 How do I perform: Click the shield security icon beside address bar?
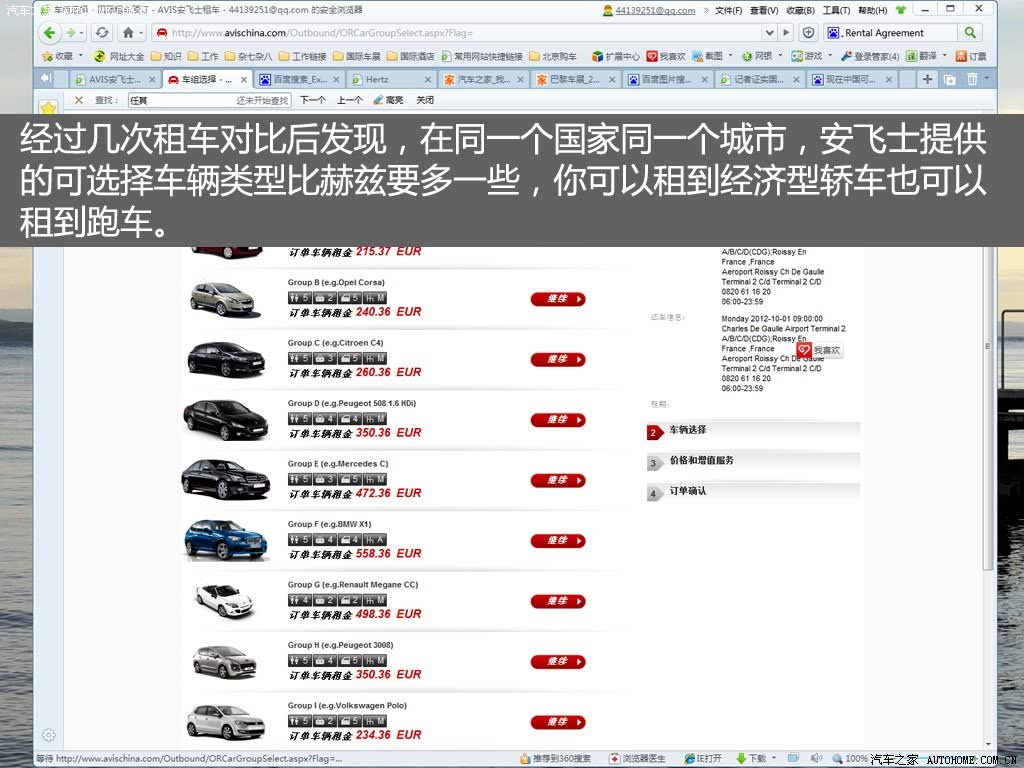(x=808, y=33)
